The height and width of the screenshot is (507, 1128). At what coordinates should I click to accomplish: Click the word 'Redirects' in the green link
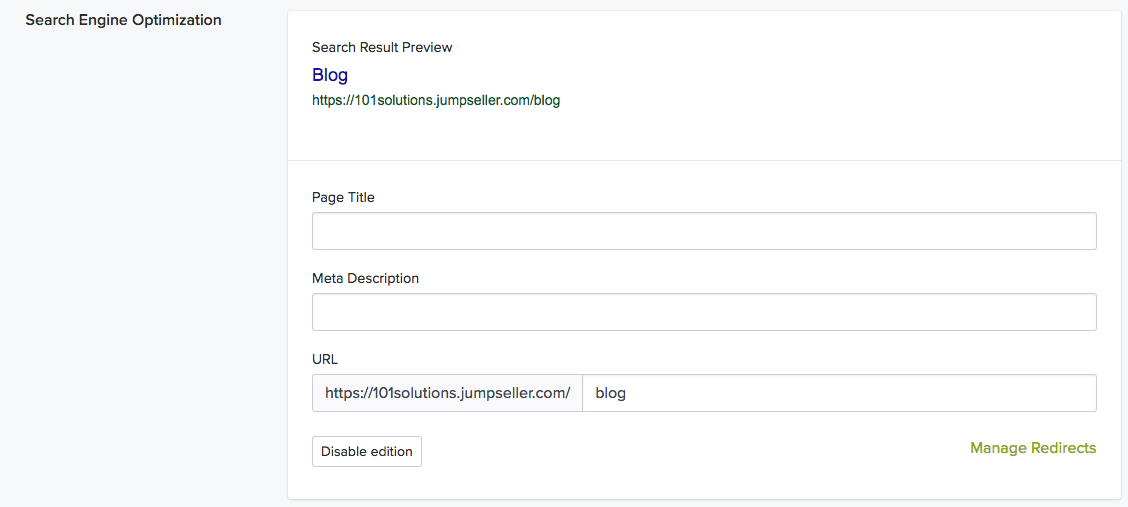tap(1062, 448)
